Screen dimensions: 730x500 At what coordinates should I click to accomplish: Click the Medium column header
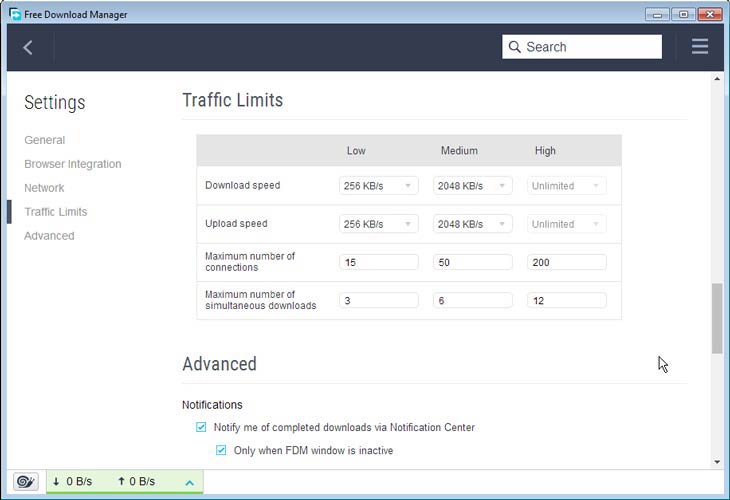[x=459, y=151]
